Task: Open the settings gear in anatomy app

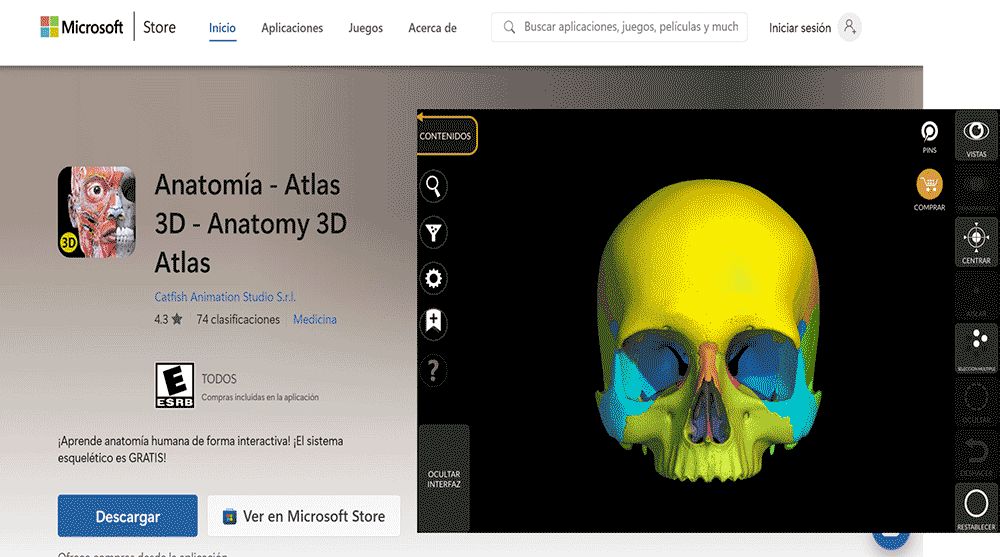Action: tap(434, 279)
